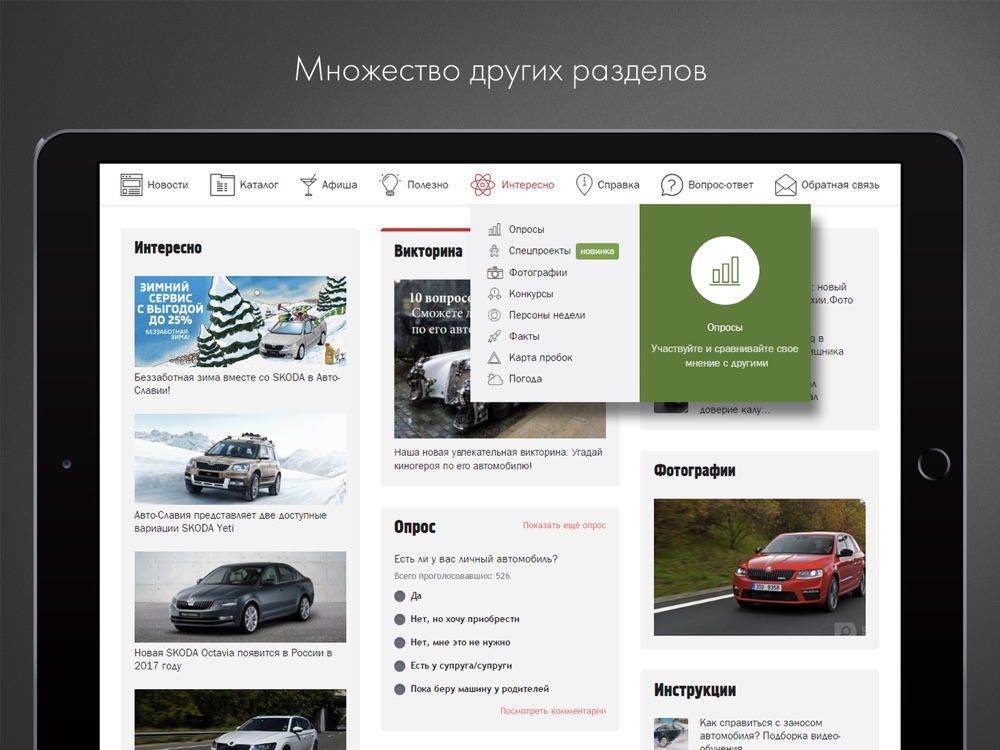Select Нет, мне это не нужно option

[400, 642]
